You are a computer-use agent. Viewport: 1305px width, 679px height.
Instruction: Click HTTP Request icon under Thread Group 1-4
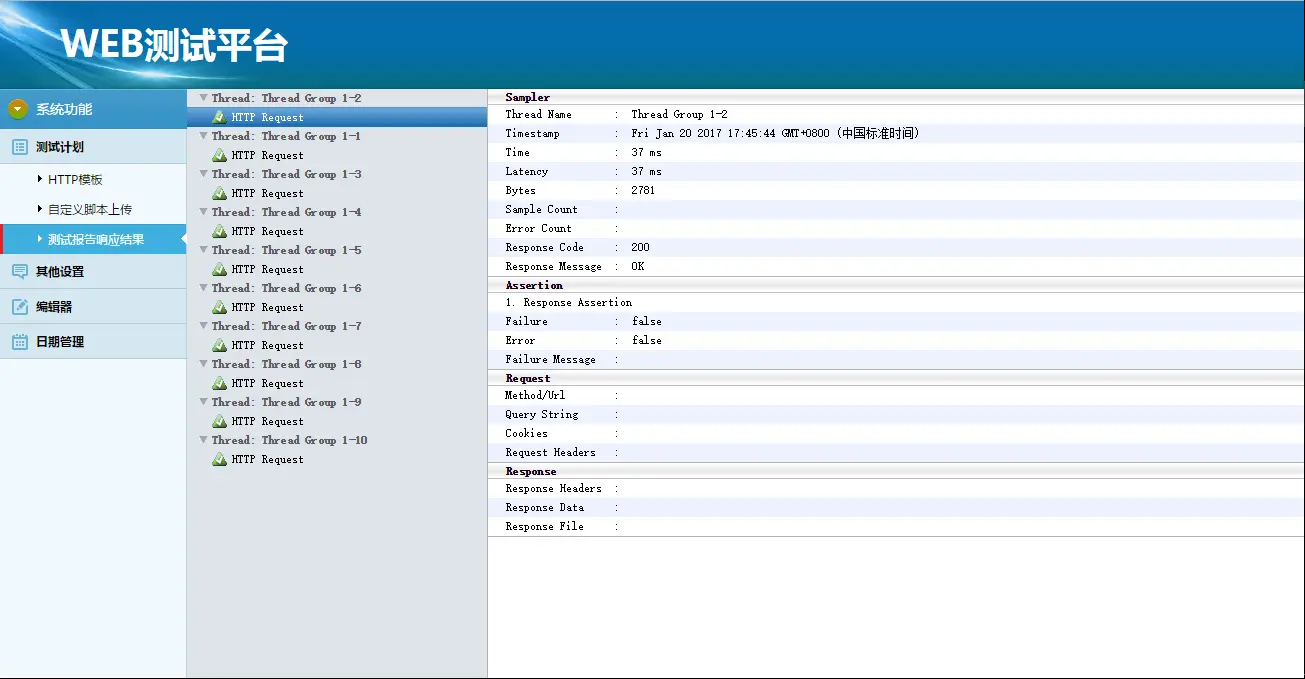[x=219, y=231]
